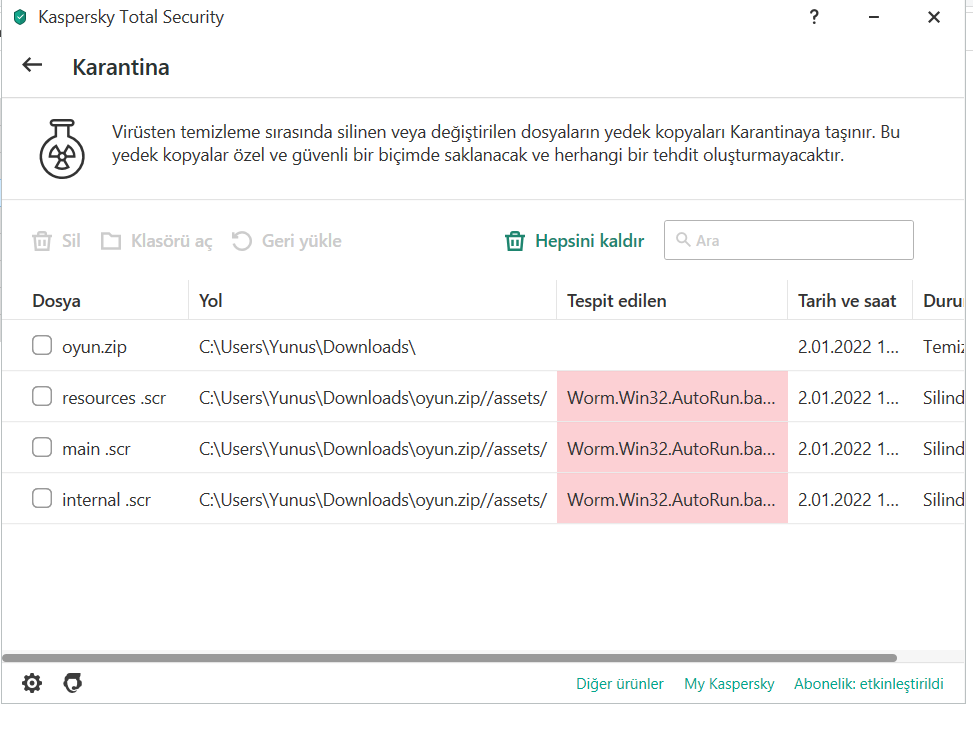Viewport: 973px width, 732px height.
Task: Click the date cell in internal .scr row
Action: [848, 499]
